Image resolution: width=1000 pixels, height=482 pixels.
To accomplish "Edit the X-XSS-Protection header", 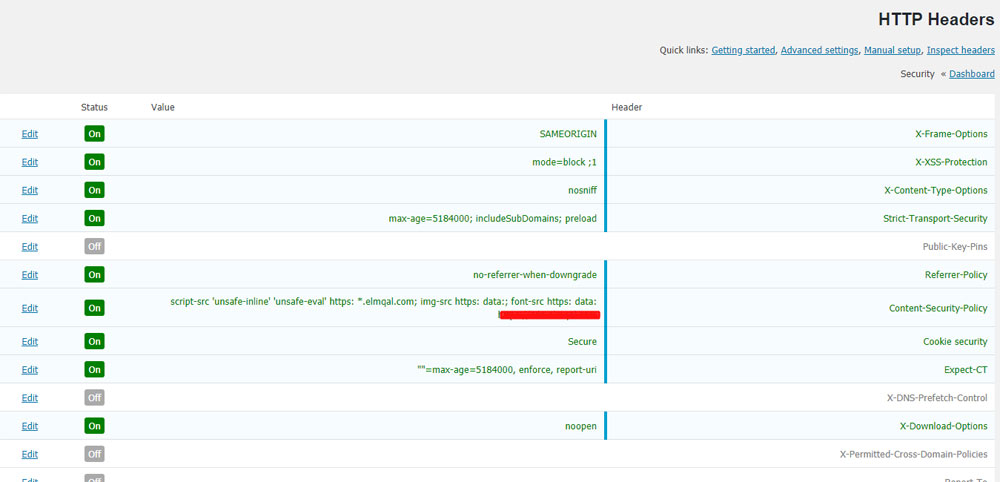I will (x=29, y=162).
